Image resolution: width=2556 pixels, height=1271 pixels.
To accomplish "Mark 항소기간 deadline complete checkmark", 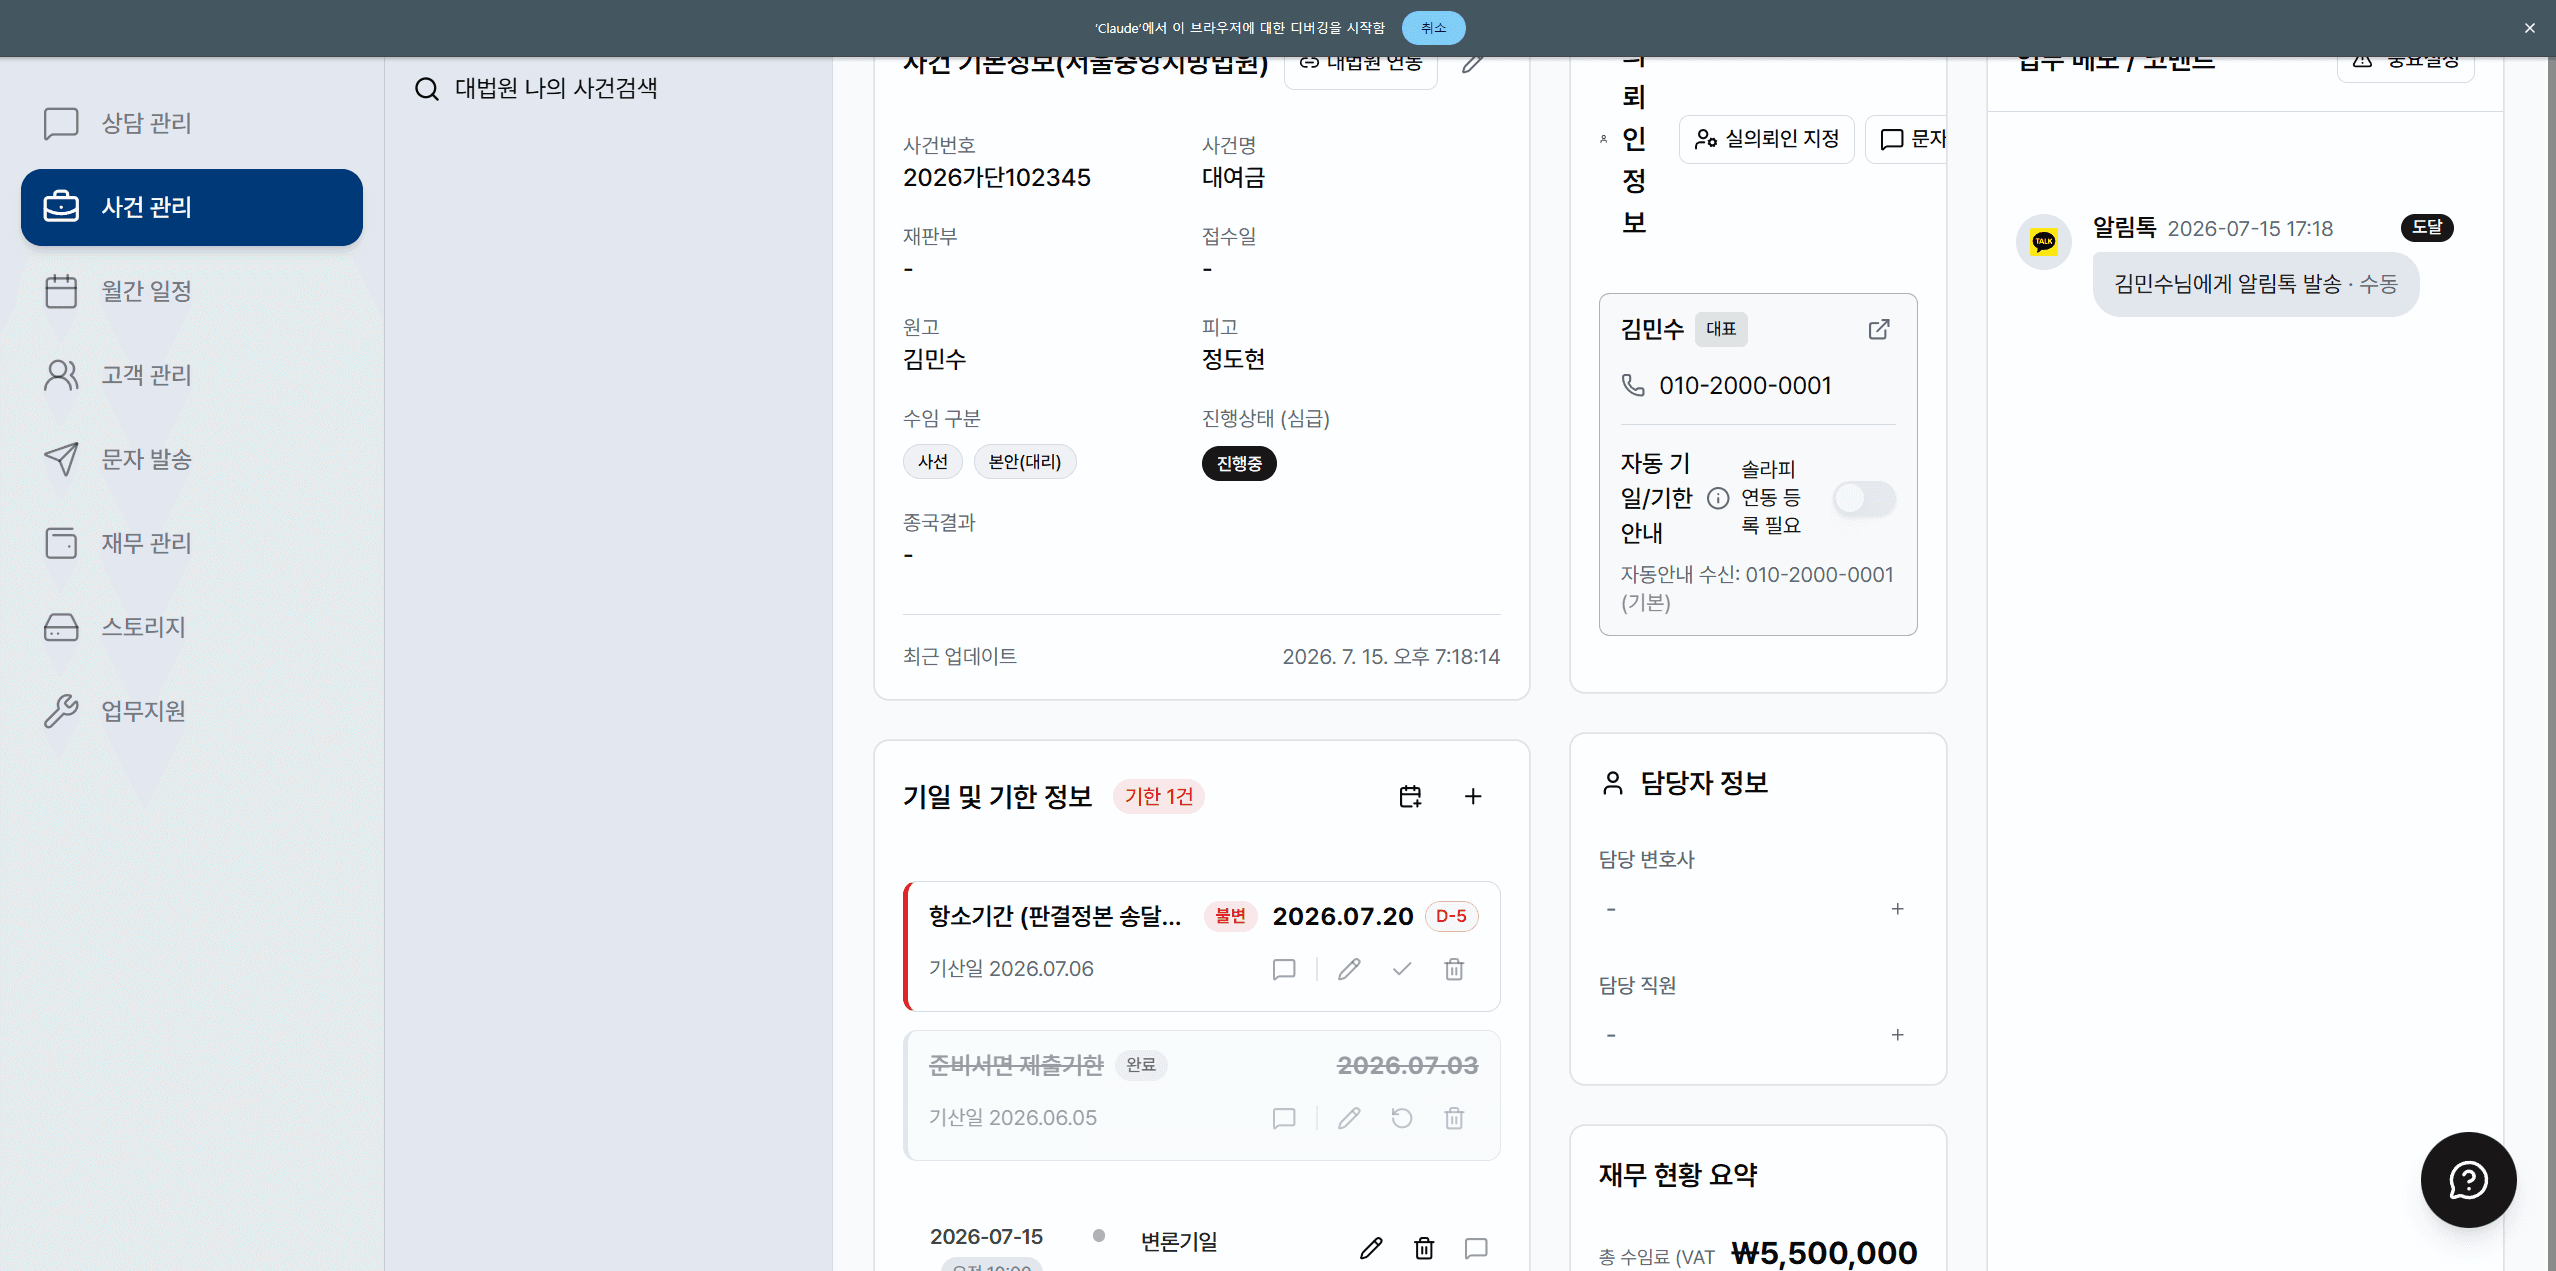I will 1402,969.
